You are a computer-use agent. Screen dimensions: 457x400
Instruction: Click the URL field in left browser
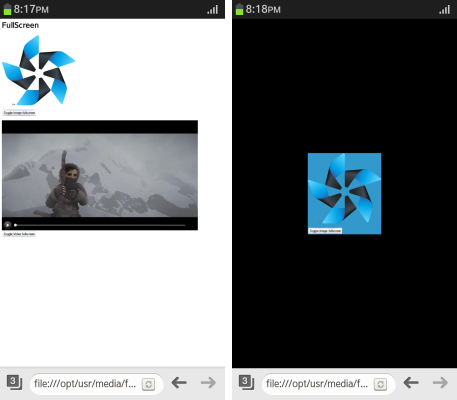[97, 384]
